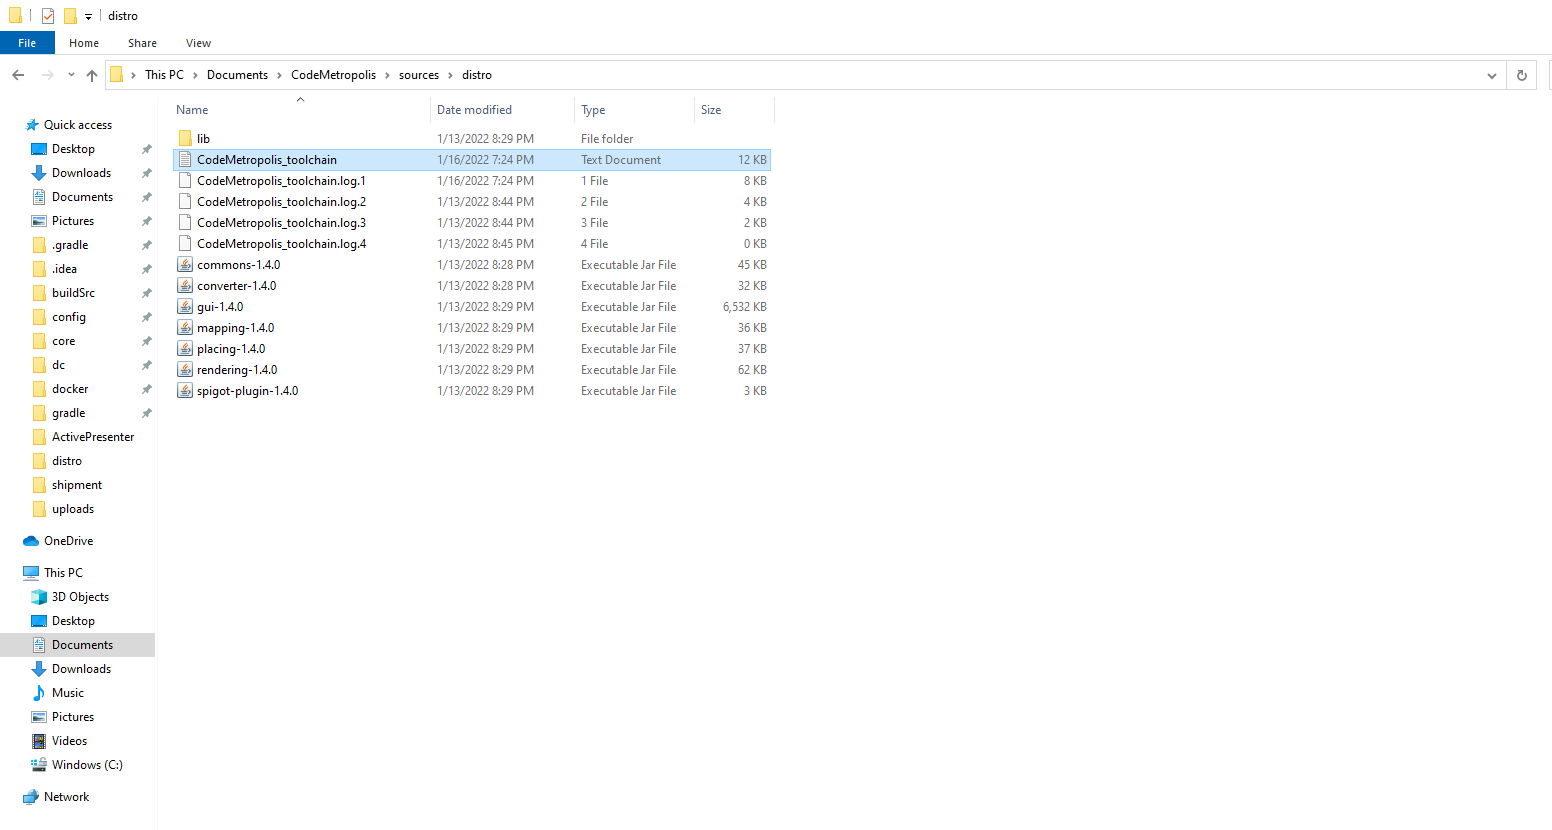The width and height of the screenshot is (1552, 830).
Task: Refresh the folder view
Action: (x=1521, y=75)
